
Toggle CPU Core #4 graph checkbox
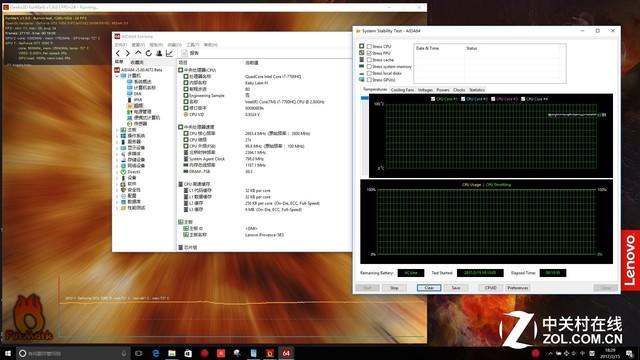[523, 99]
